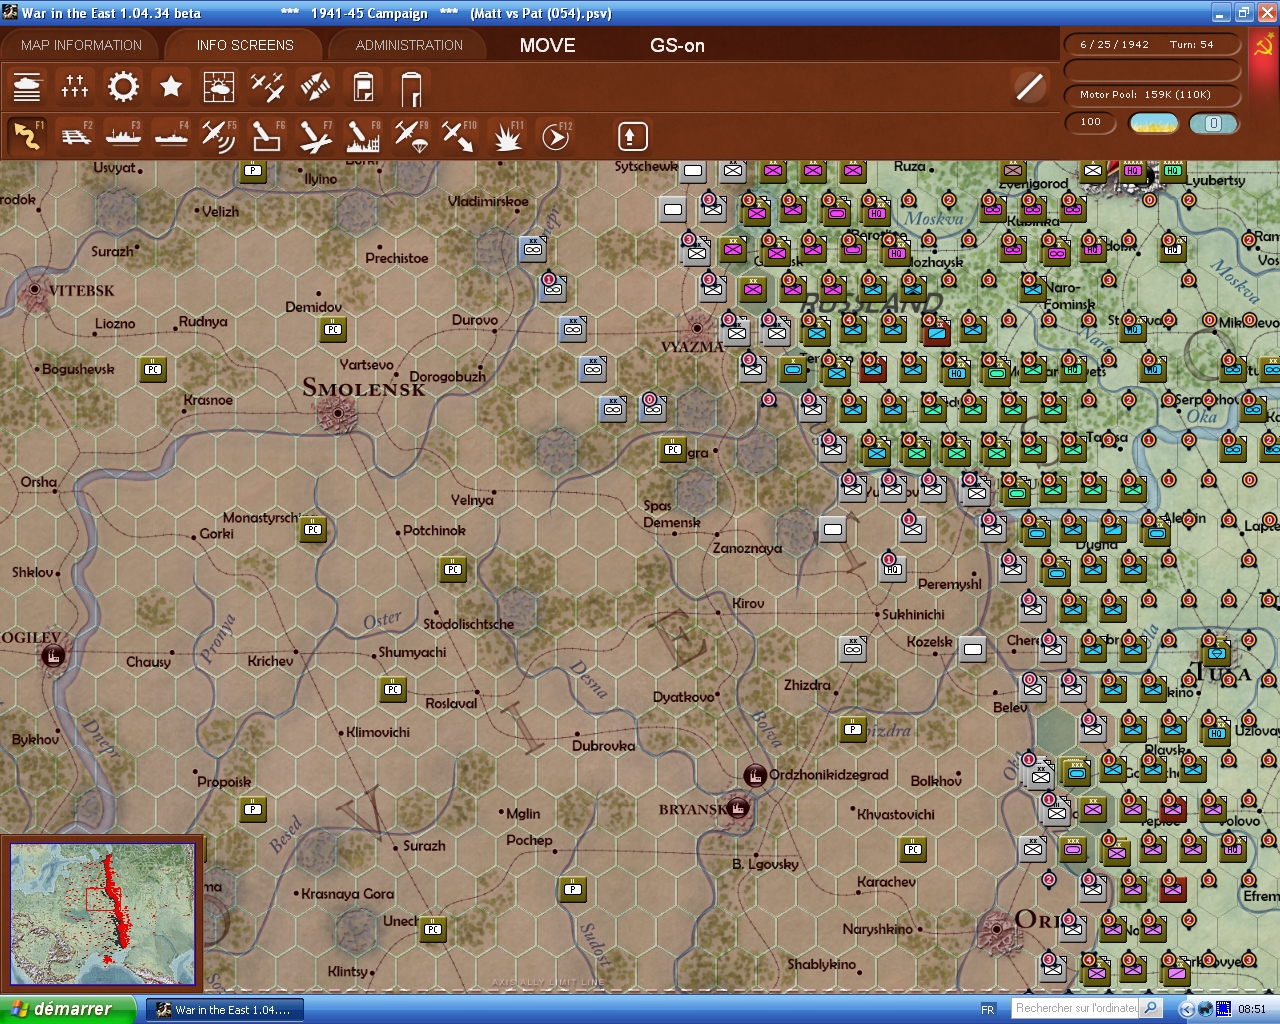
Task: Select F1 move mode
Action: [27, 136]
